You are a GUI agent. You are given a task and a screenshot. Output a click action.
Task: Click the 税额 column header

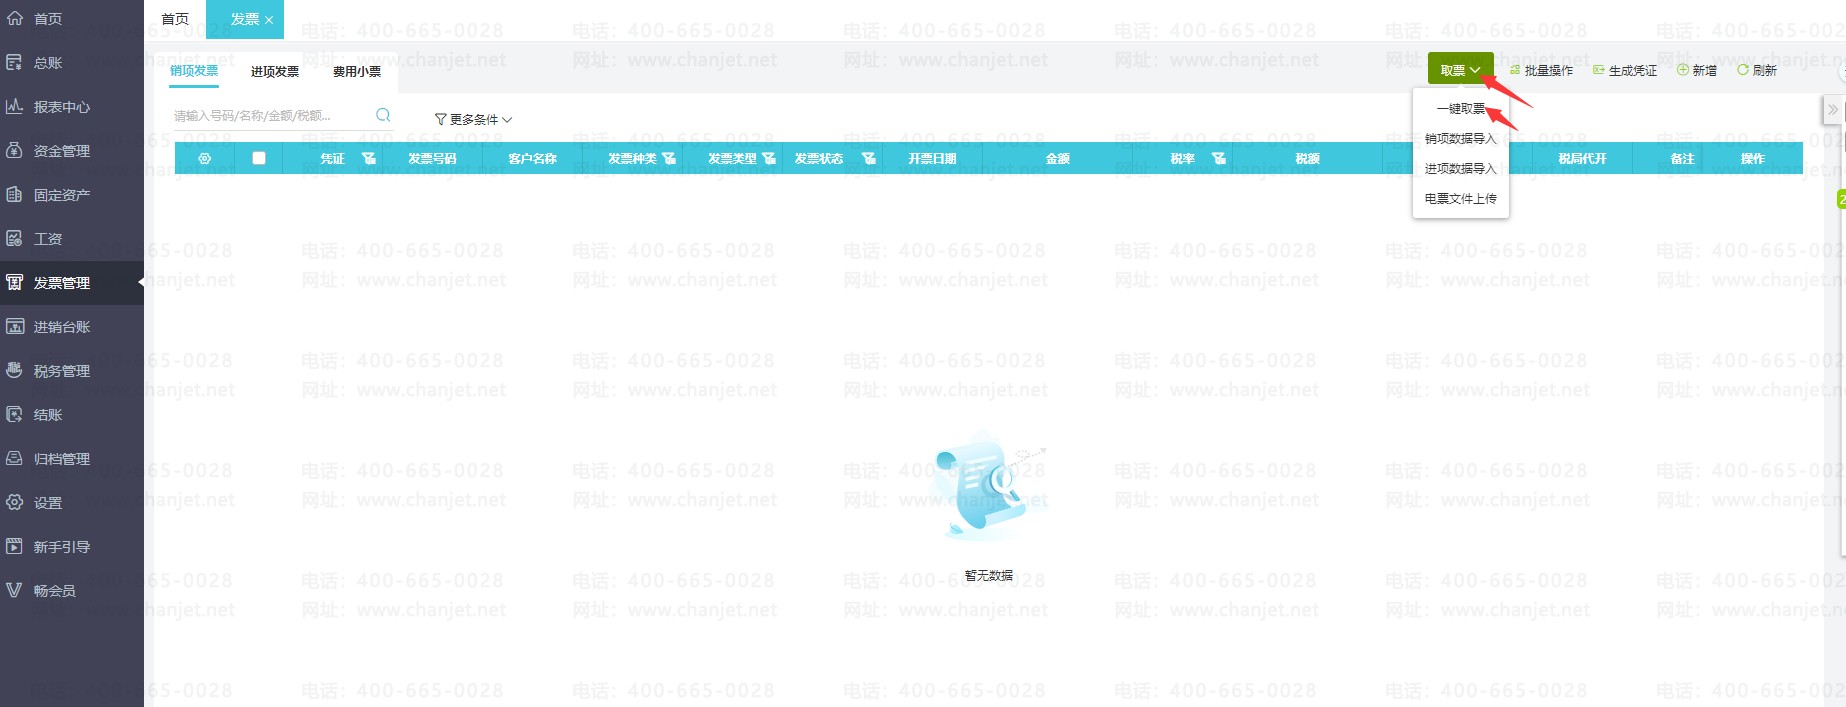pos(1308,158)
